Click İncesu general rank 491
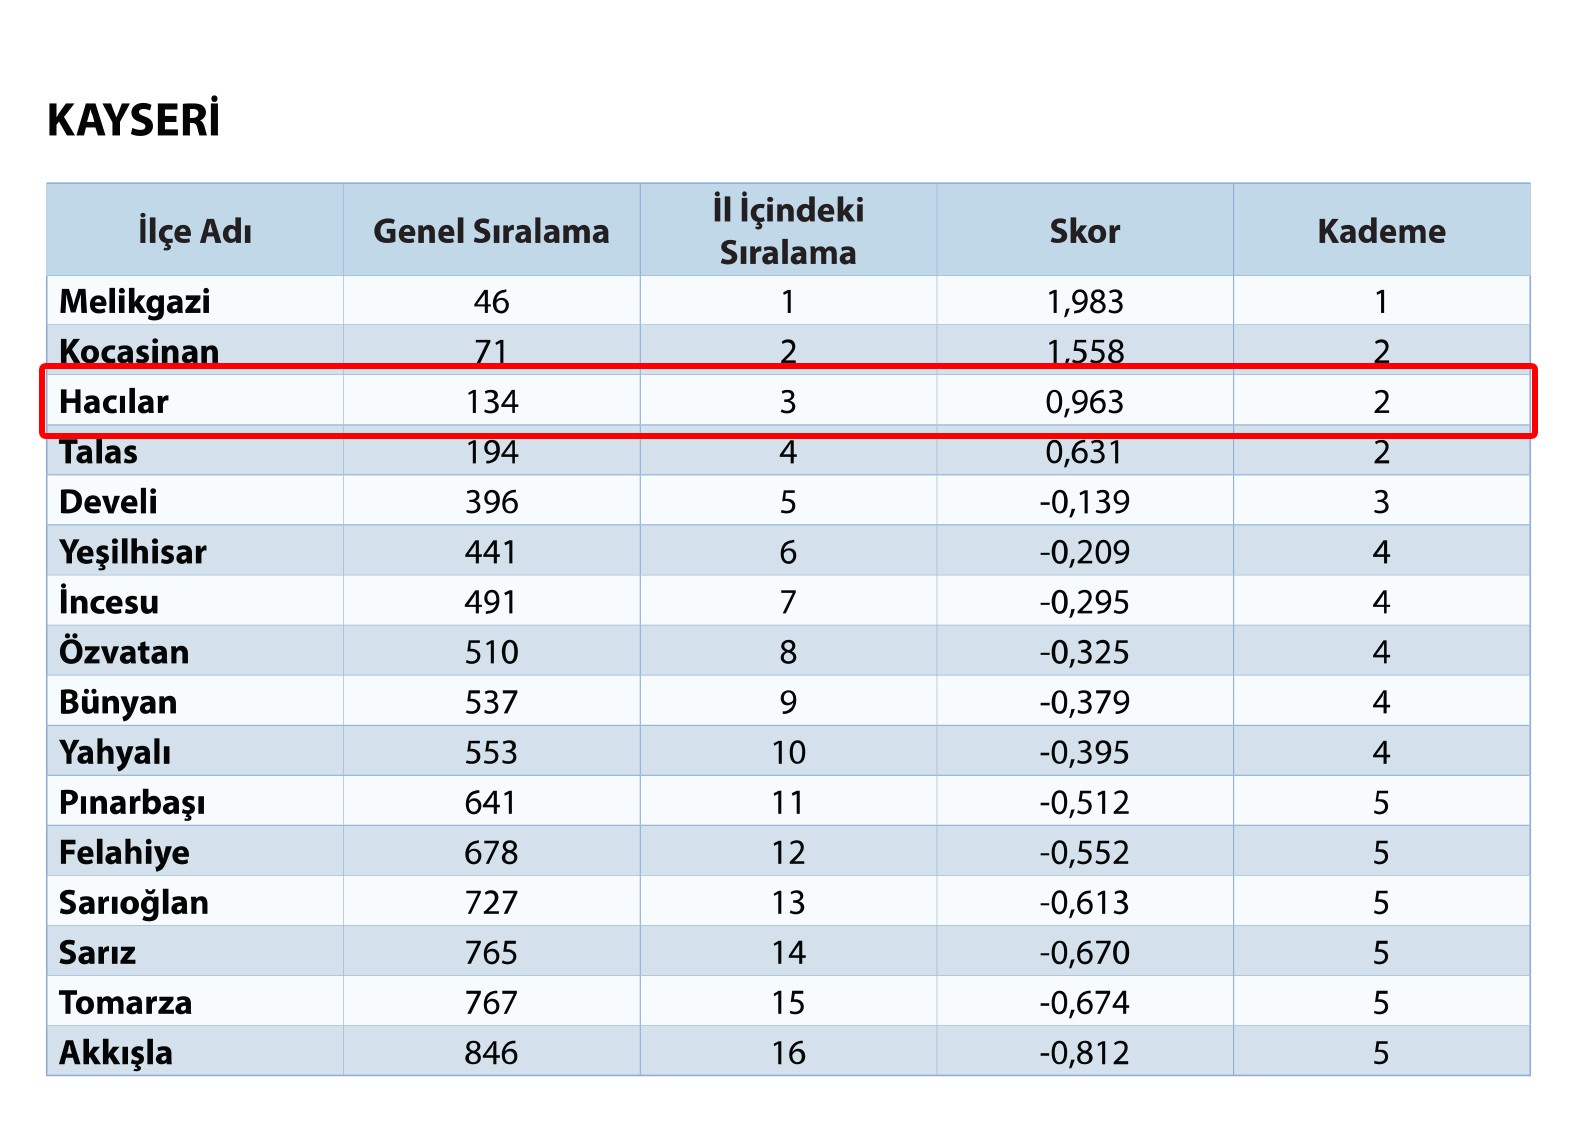Viewport: 1587px width, 1124px height. (x=491, y=602)
